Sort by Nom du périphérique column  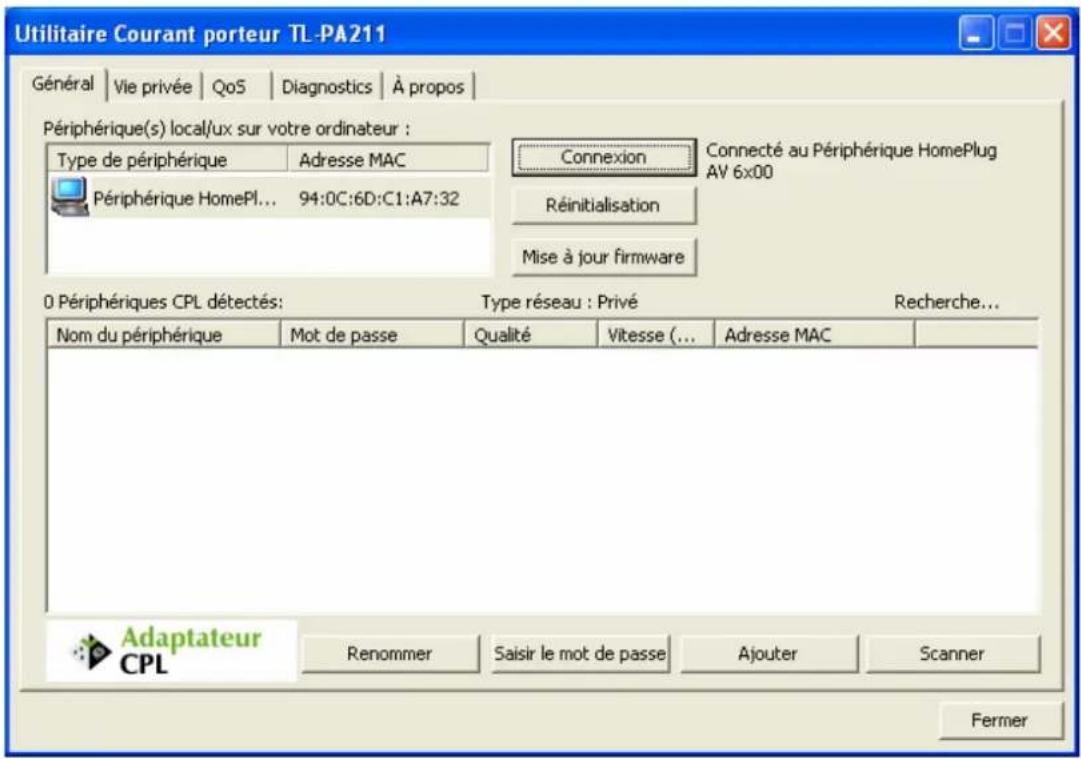pyautogui.click(x=163, y=335)
